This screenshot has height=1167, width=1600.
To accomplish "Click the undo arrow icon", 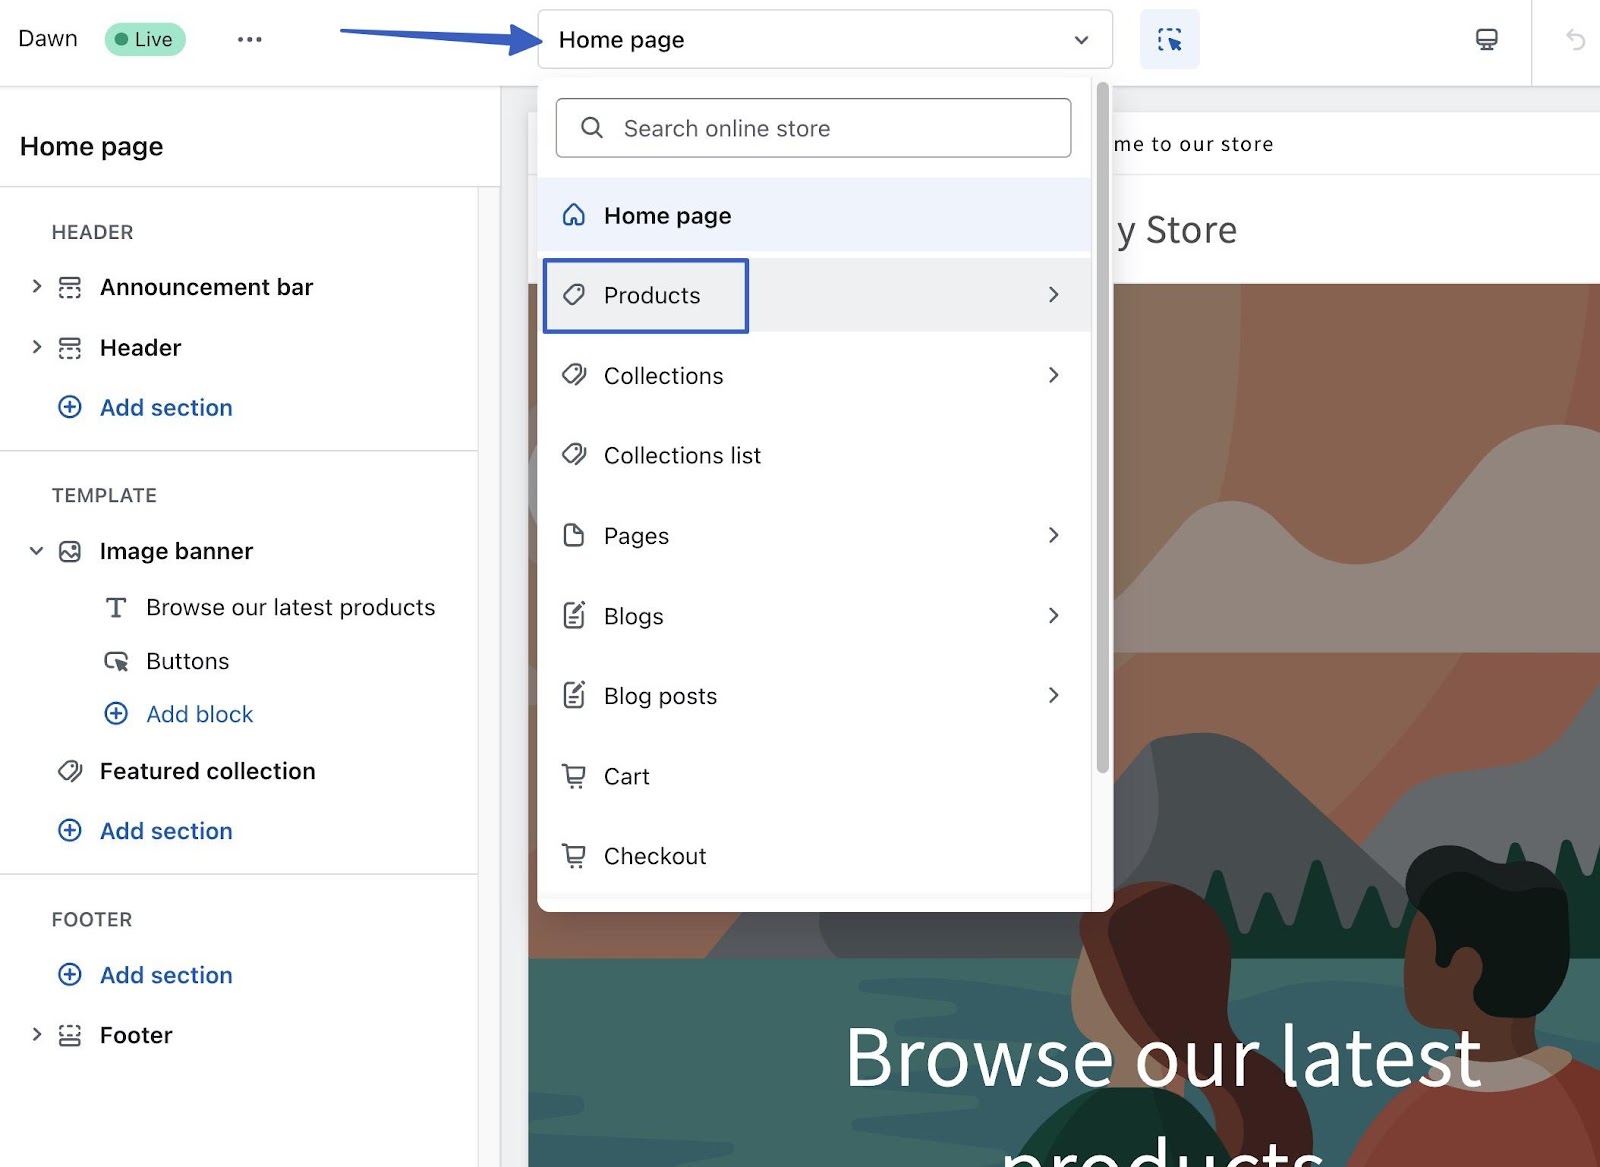I will 1575,40.
